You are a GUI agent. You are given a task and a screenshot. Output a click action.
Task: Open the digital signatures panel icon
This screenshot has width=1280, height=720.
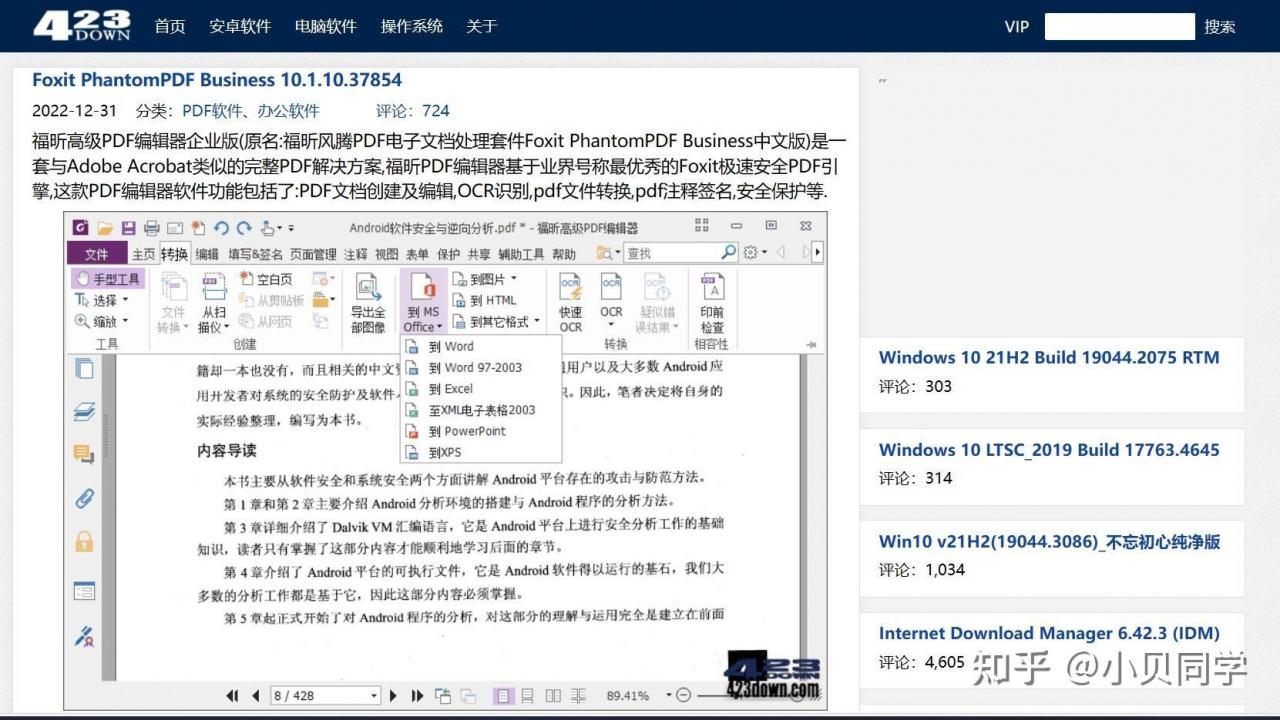point(84,635)
